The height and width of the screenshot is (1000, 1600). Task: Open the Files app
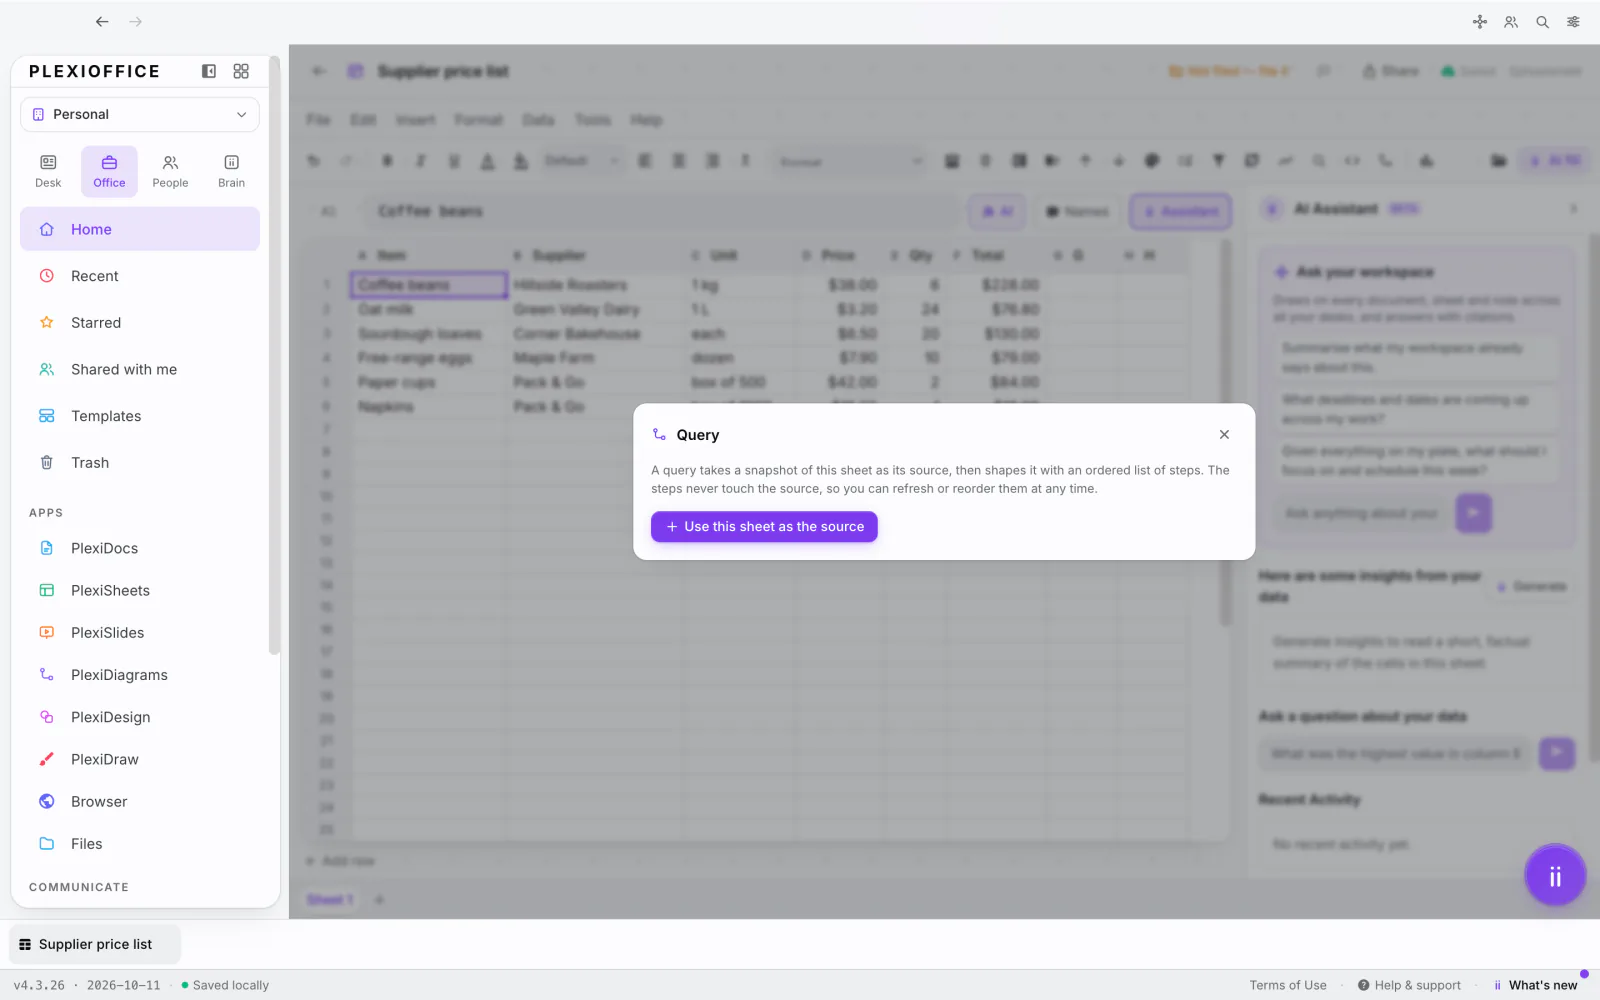coord(140,843)
